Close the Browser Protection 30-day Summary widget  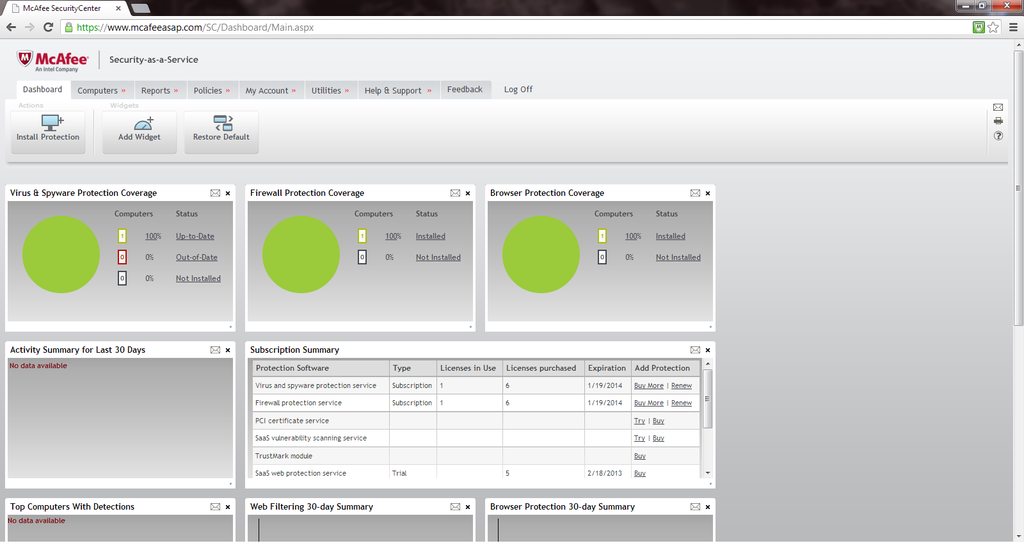pos(708,507)
